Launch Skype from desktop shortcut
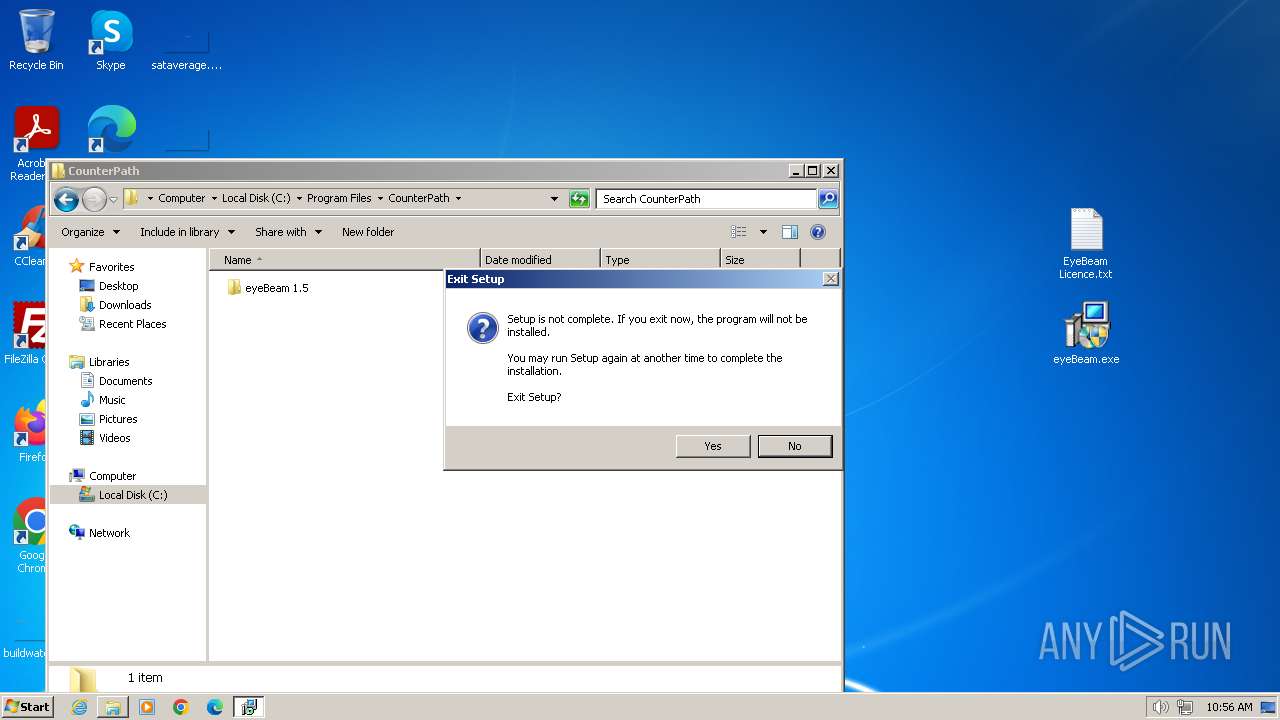 tap(111, 40)
